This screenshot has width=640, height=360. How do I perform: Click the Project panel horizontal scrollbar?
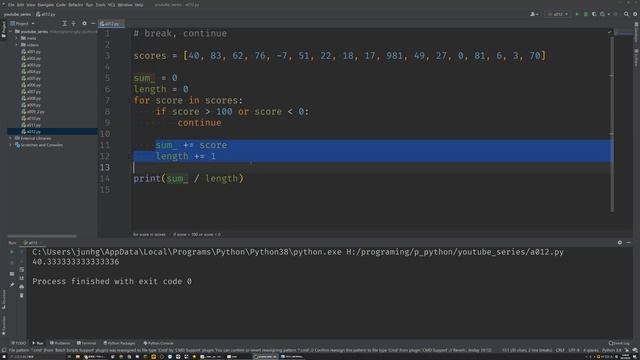42,236
